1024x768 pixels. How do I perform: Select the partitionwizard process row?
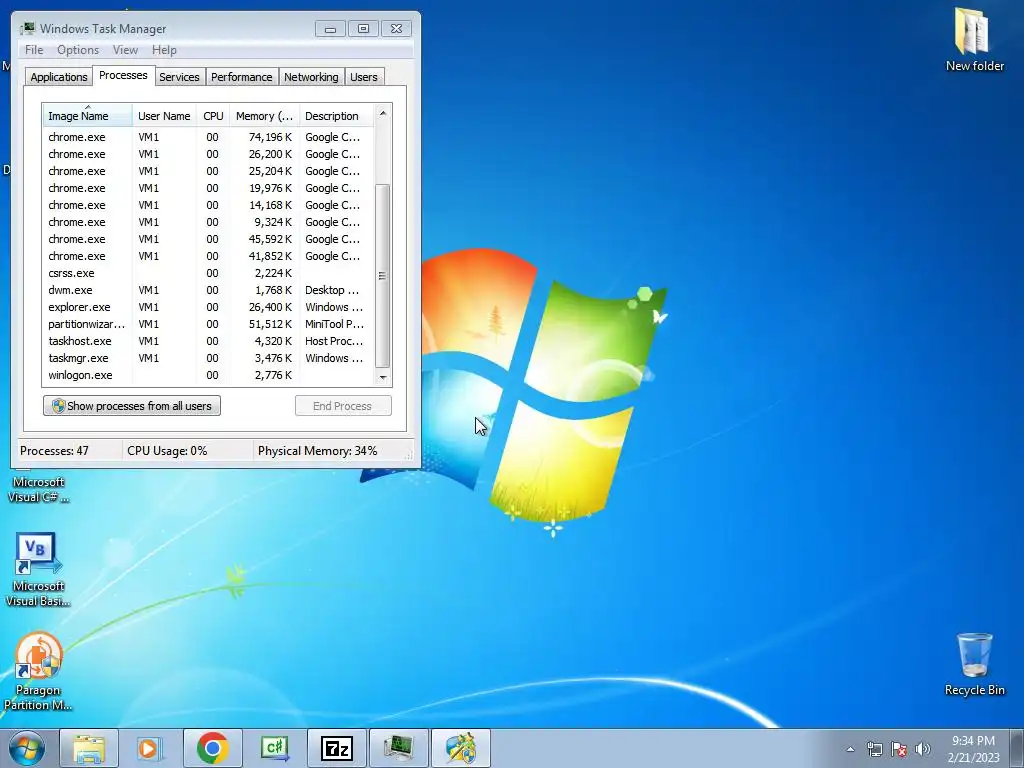(208, 324)
